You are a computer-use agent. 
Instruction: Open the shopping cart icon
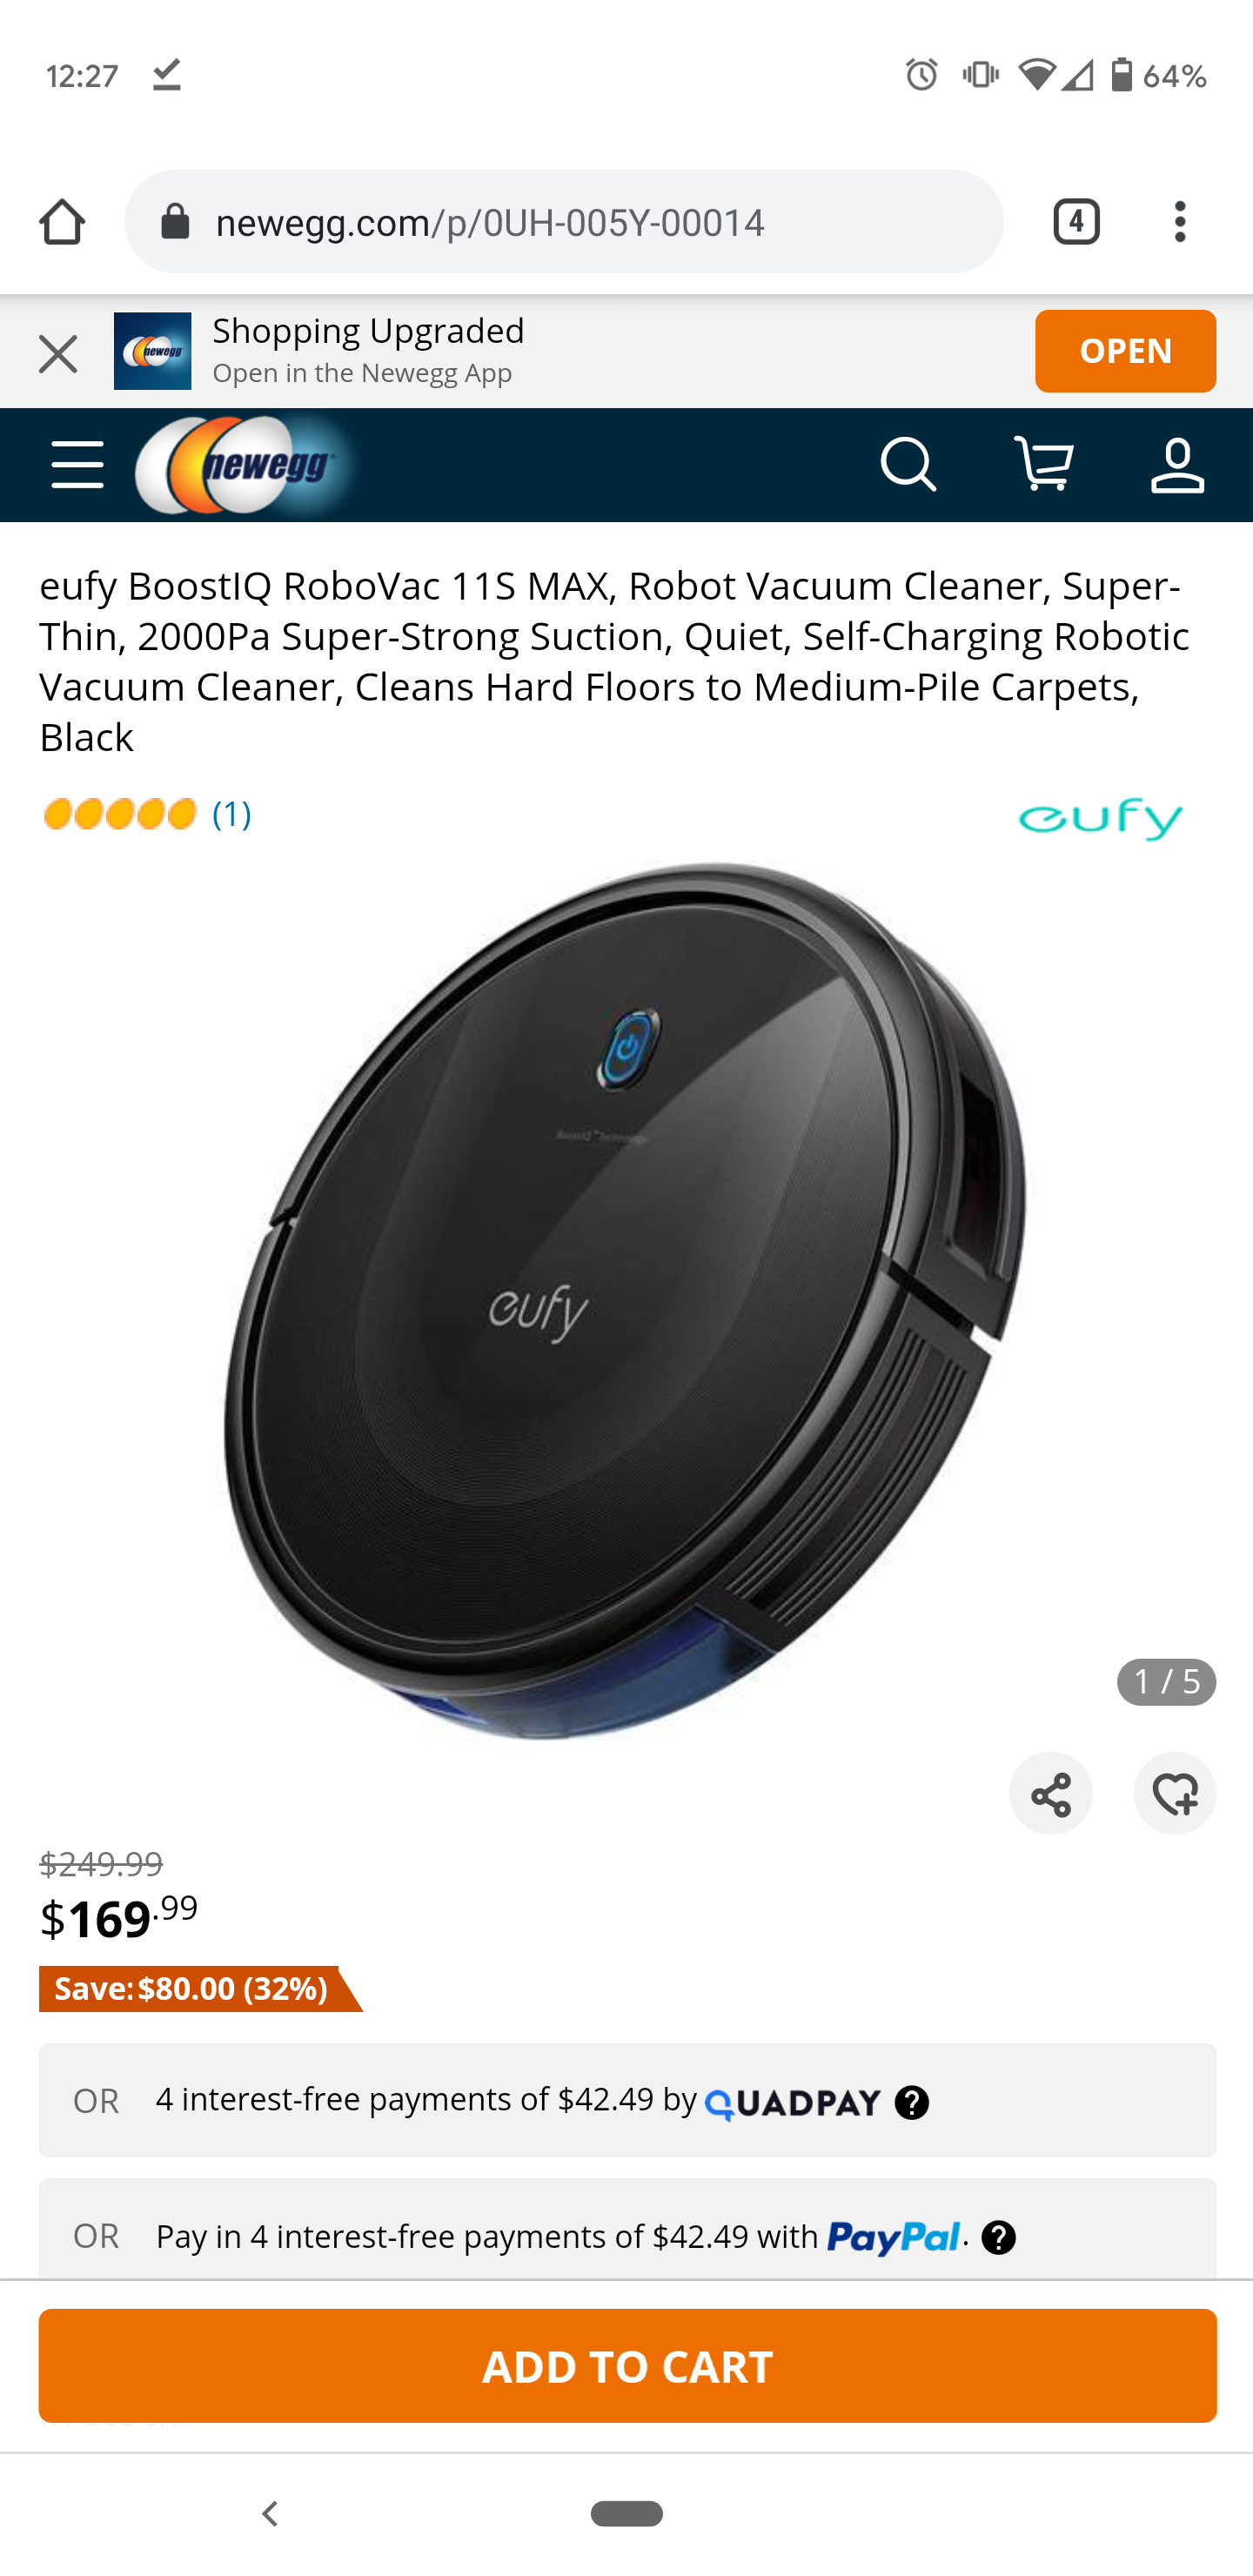[x=1043, y=464]
